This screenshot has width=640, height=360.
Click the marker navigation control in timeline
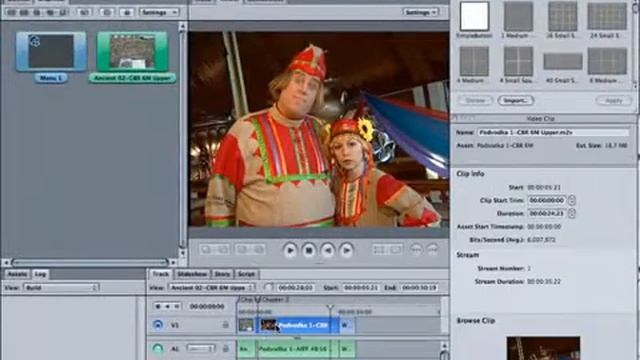click(167, 306)
